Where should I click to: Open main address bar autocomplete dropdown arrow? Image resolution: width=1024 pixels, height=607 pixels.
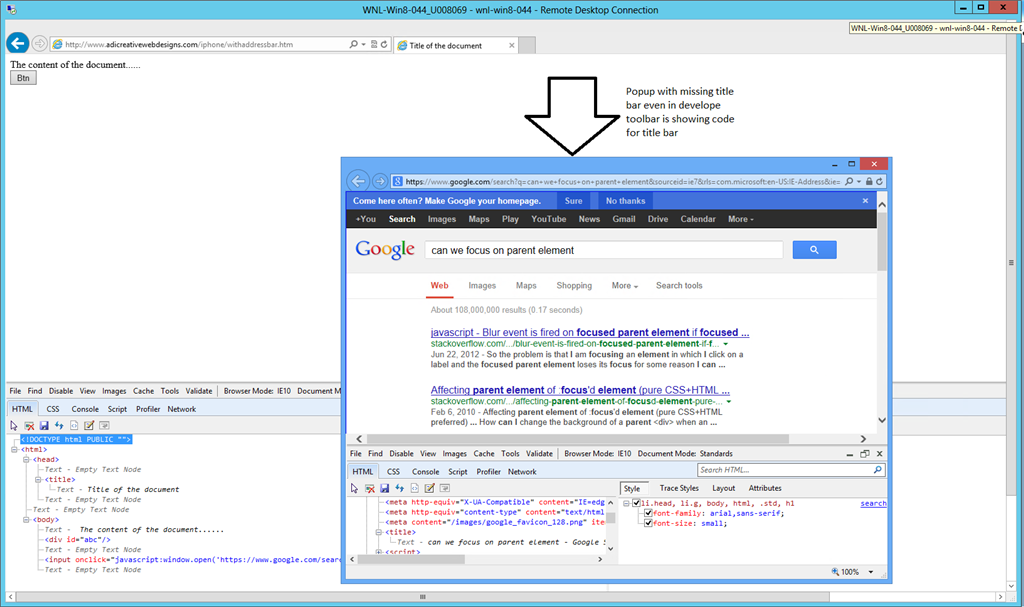coord(363,44)
